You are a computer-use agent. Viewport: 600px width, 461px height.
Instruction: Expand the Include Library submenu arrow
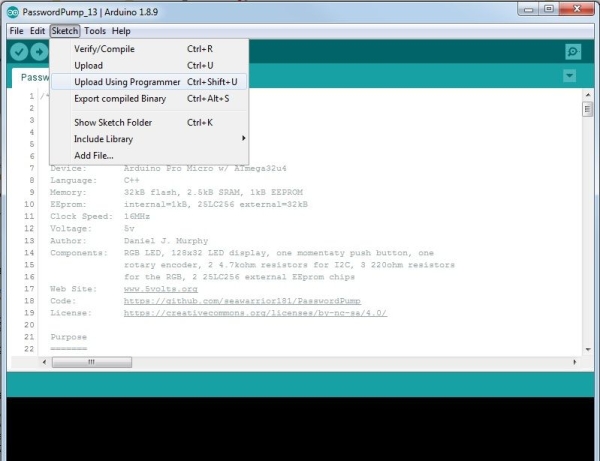tap(243, 138)
